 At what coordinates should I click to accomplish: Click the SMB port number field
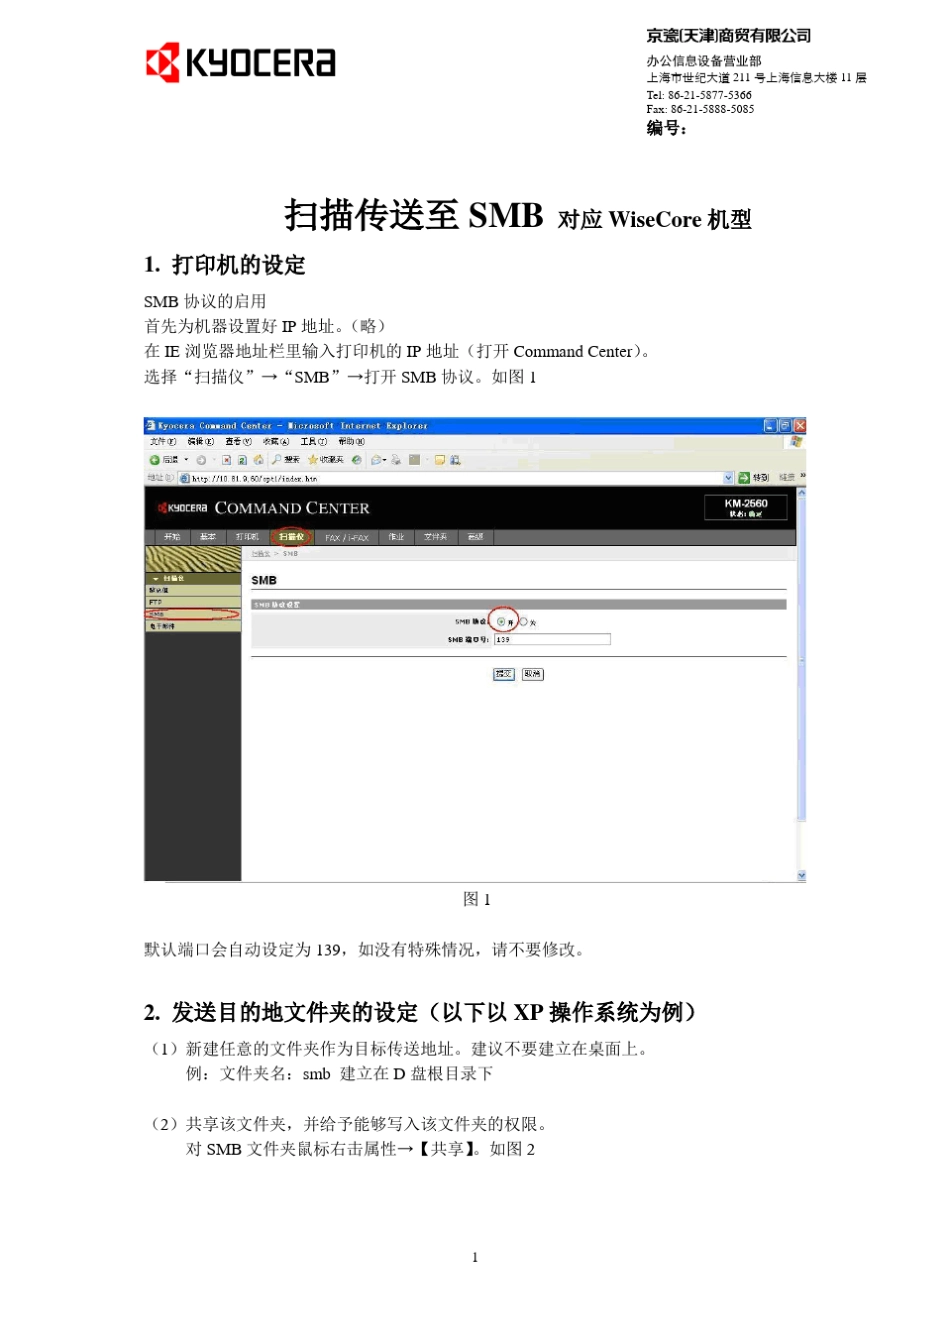(x=551, y=639)
